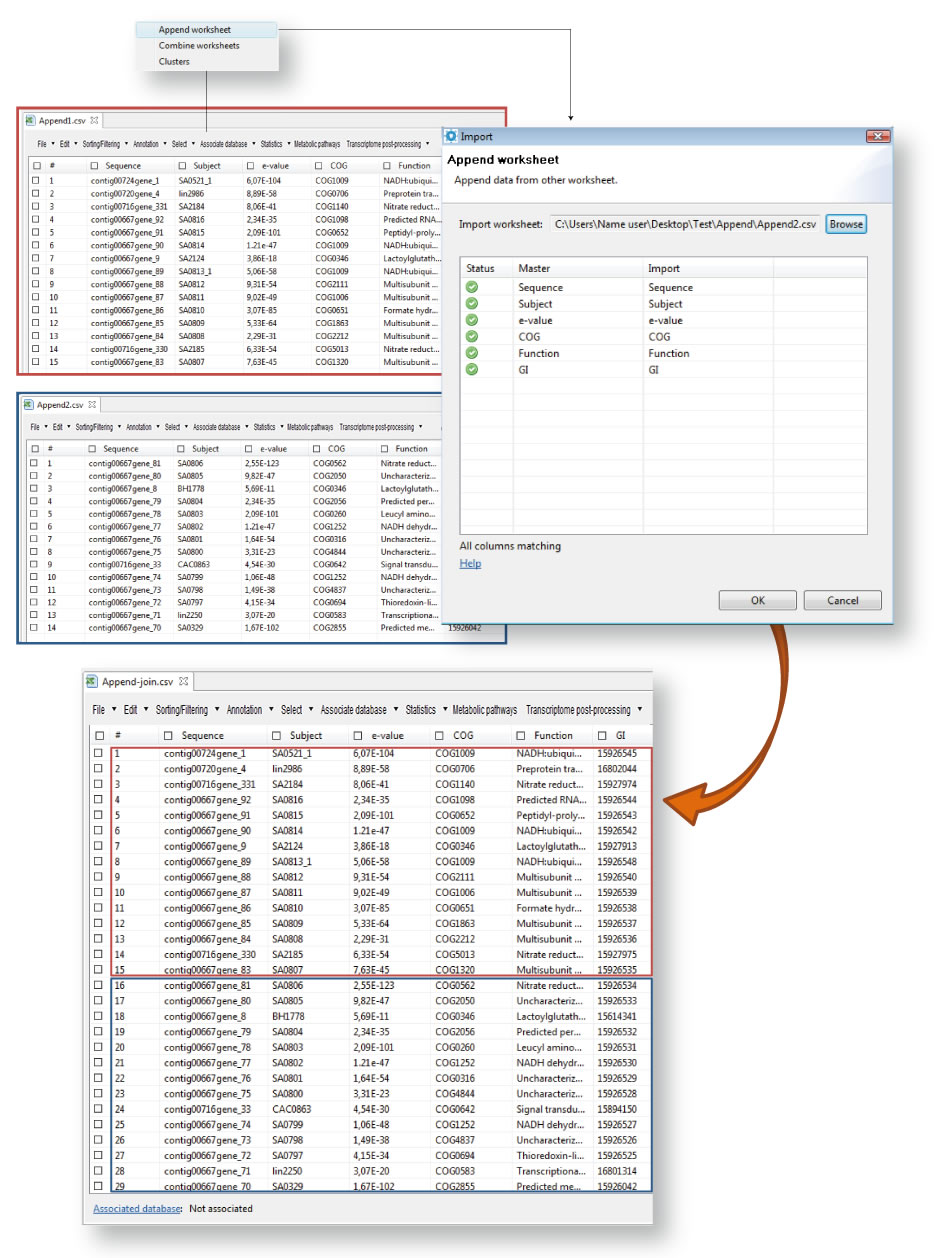
Task: Open the Help link in Import dialog
Action: point(470,564)
